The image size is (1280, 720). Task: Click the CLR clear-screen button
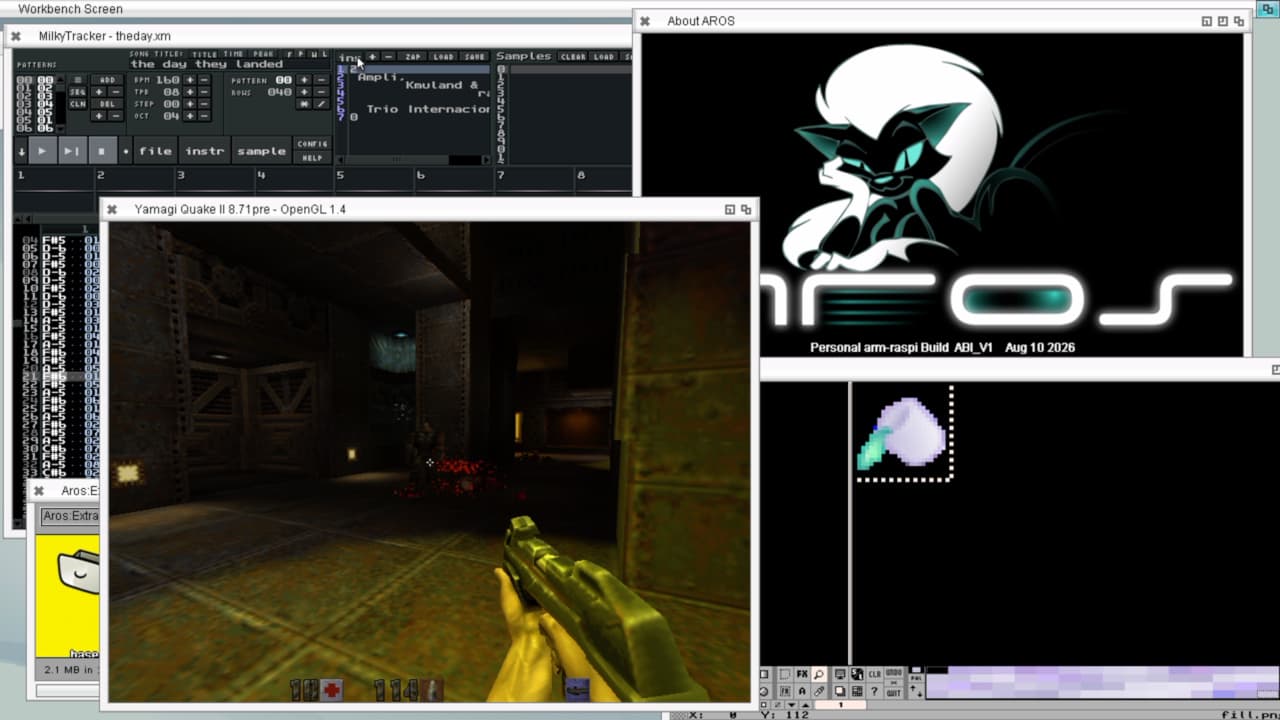coord(875,675)
